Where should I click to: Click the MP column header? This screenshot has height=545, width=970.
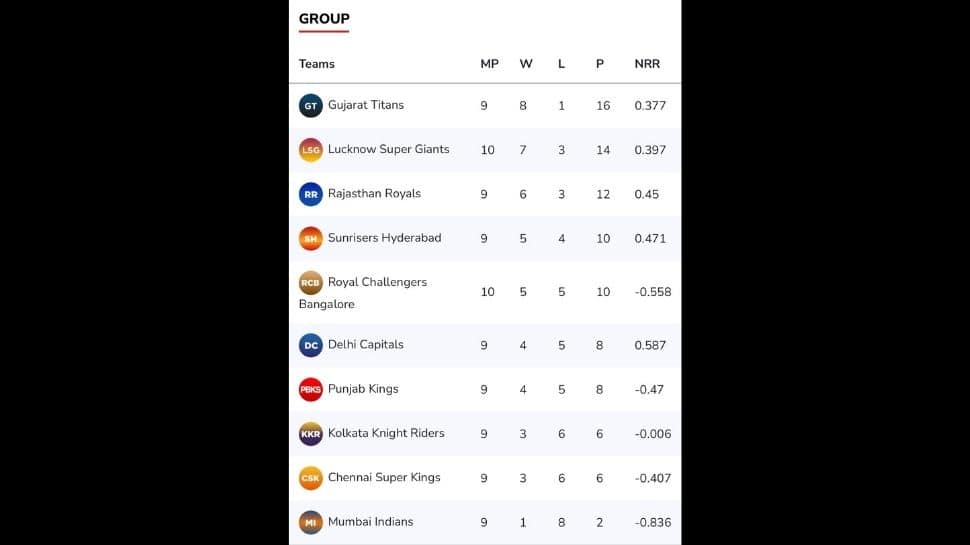[489, 64]
